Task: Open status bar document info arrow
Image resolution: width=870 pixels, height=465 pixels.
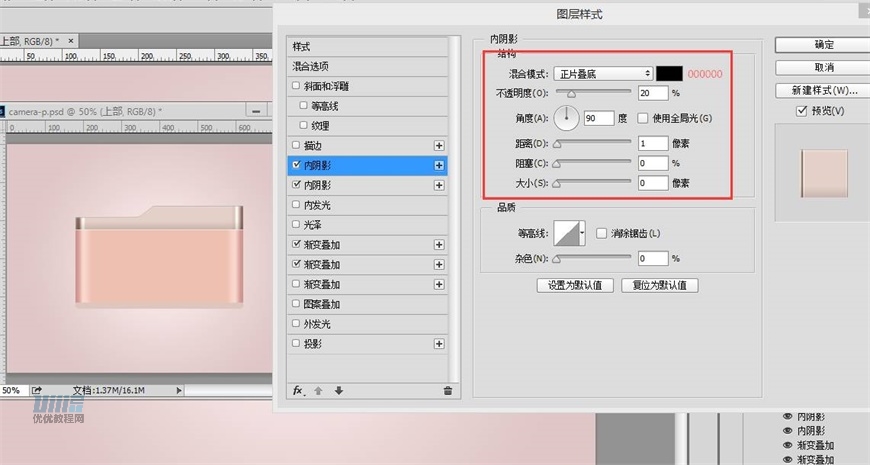Action: [x=179, y=390]
